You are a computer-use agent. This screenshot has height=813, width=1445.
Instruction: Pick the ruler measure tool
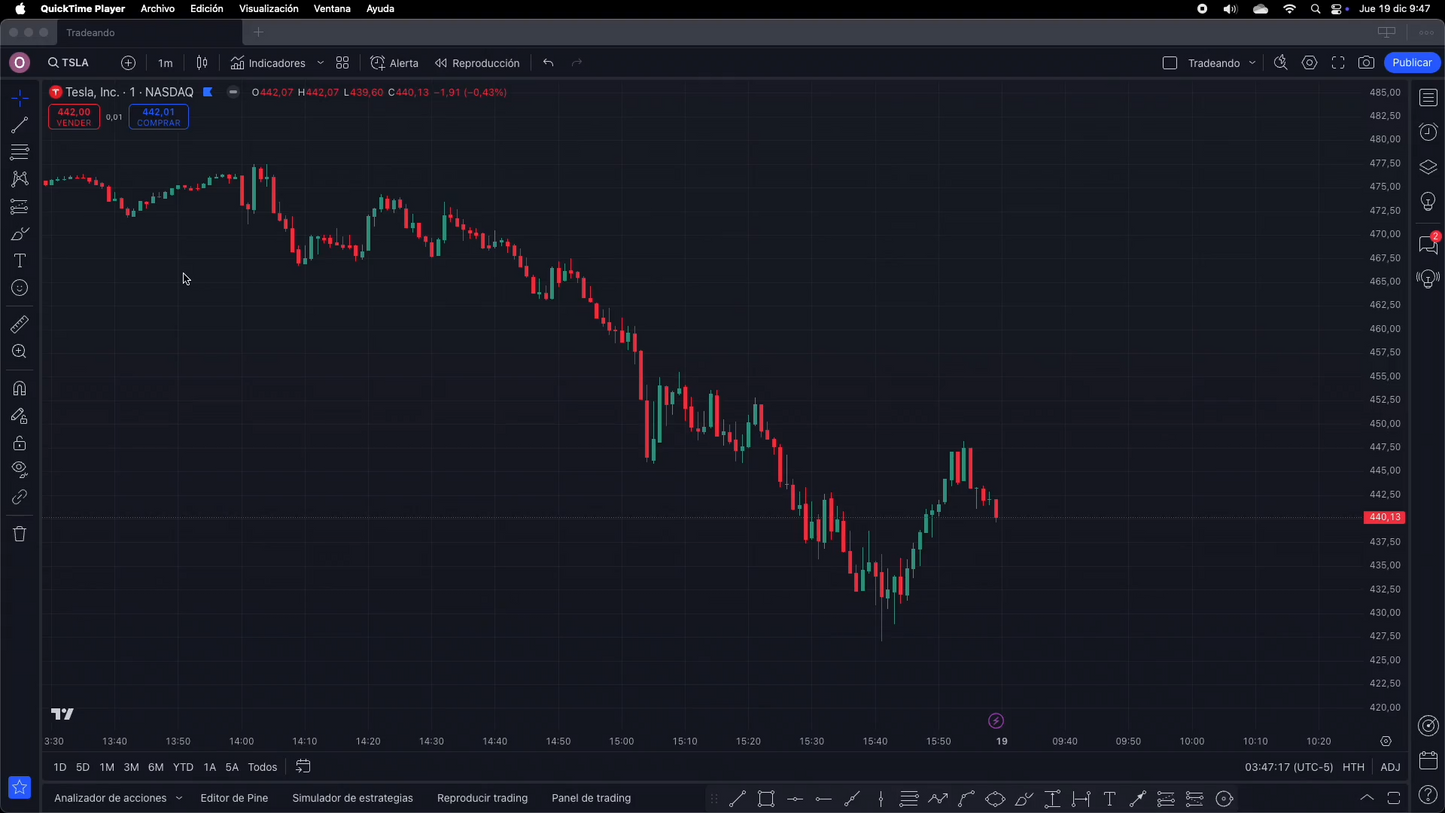(x=19, y=325)
